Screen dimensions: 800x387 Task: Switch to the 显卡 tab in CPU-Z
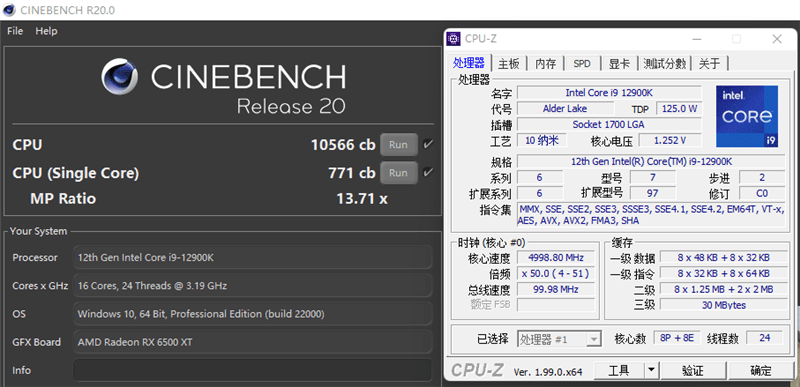pos(619,64)
